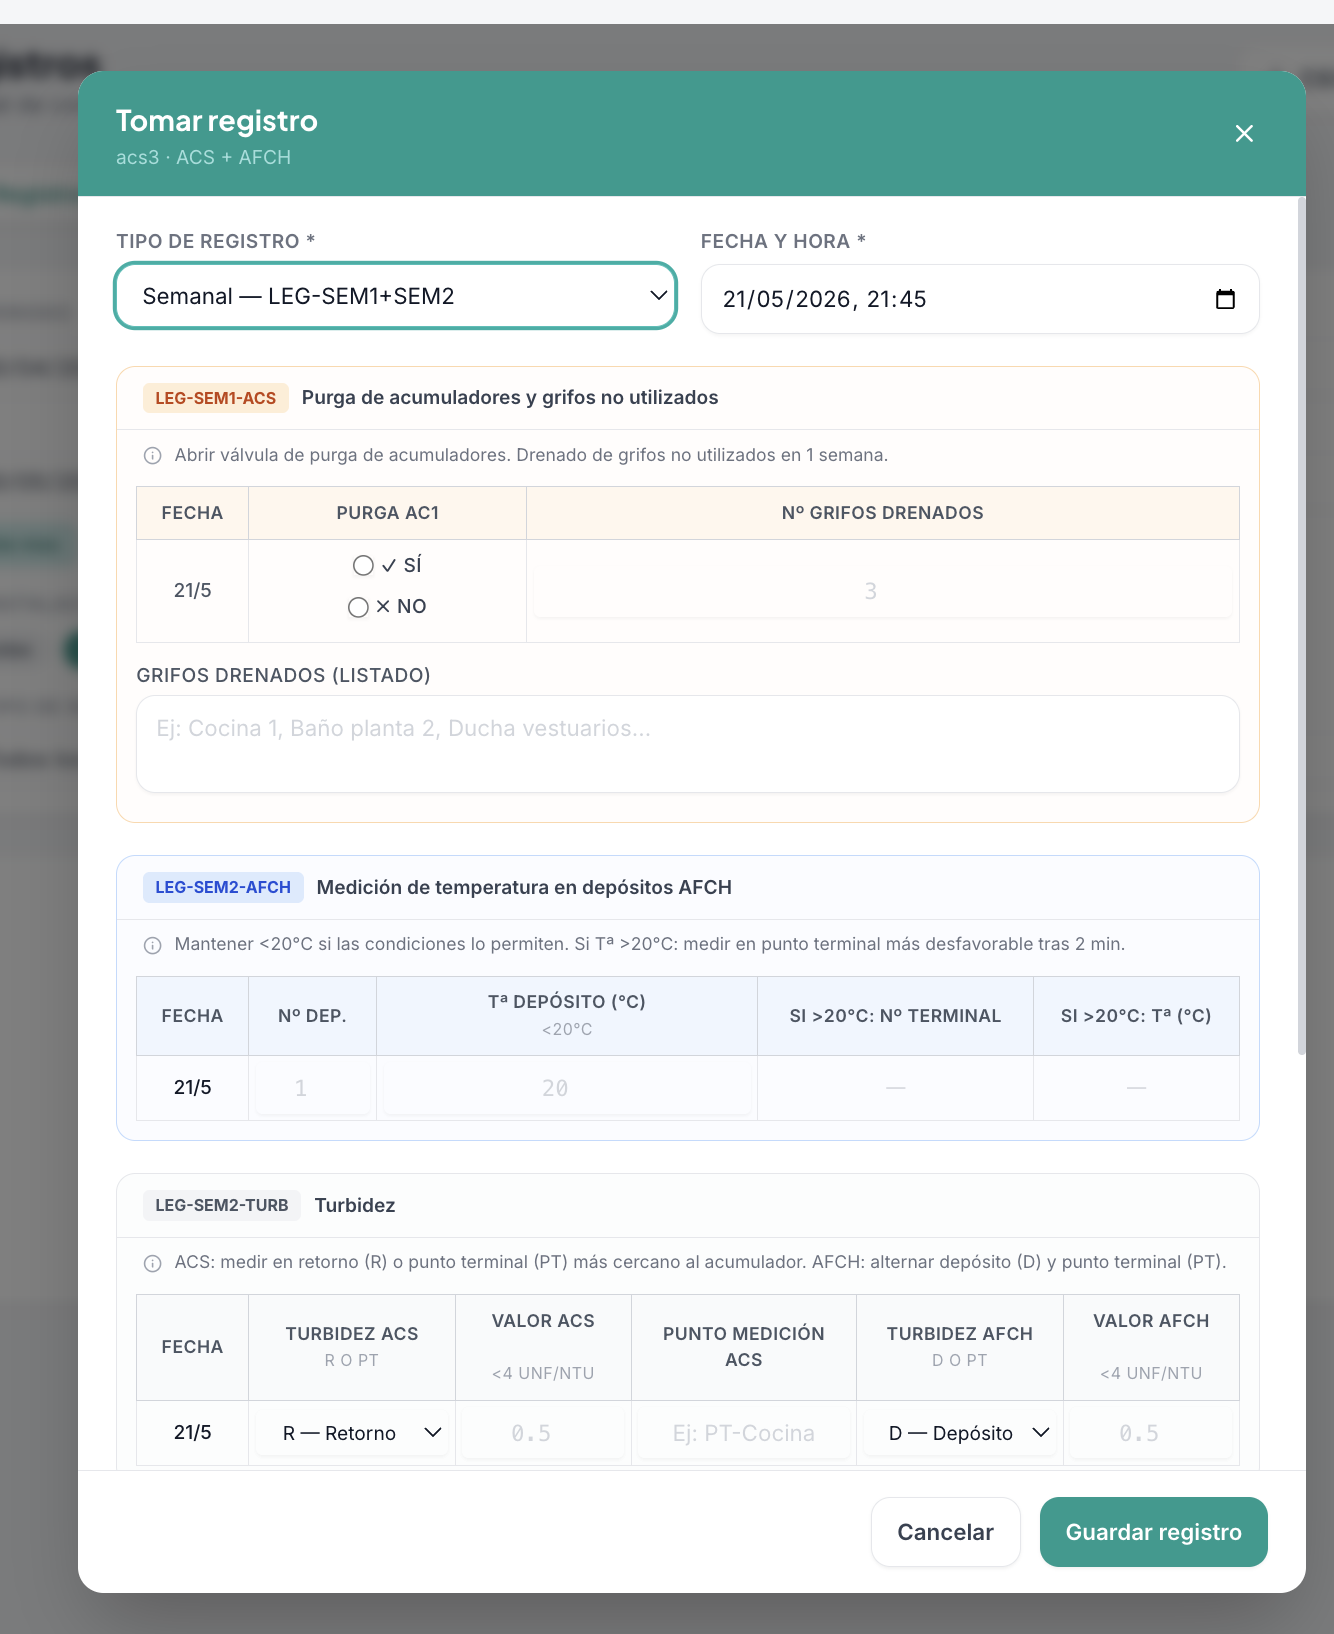Click 'PURGA AC1' column header

[x=388, y=513]
